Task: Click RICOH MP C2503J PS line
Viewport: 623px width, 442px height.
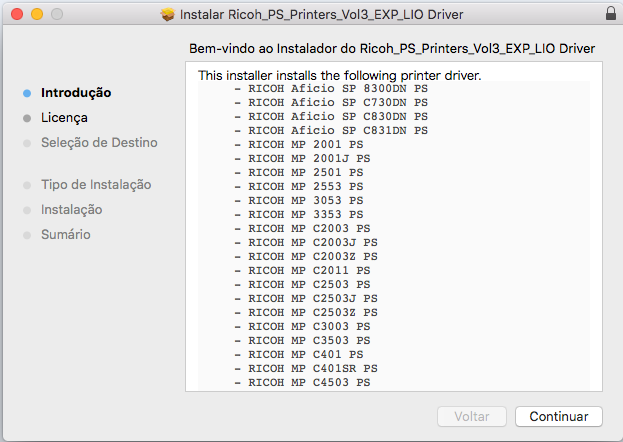Action: coord(306,299)
